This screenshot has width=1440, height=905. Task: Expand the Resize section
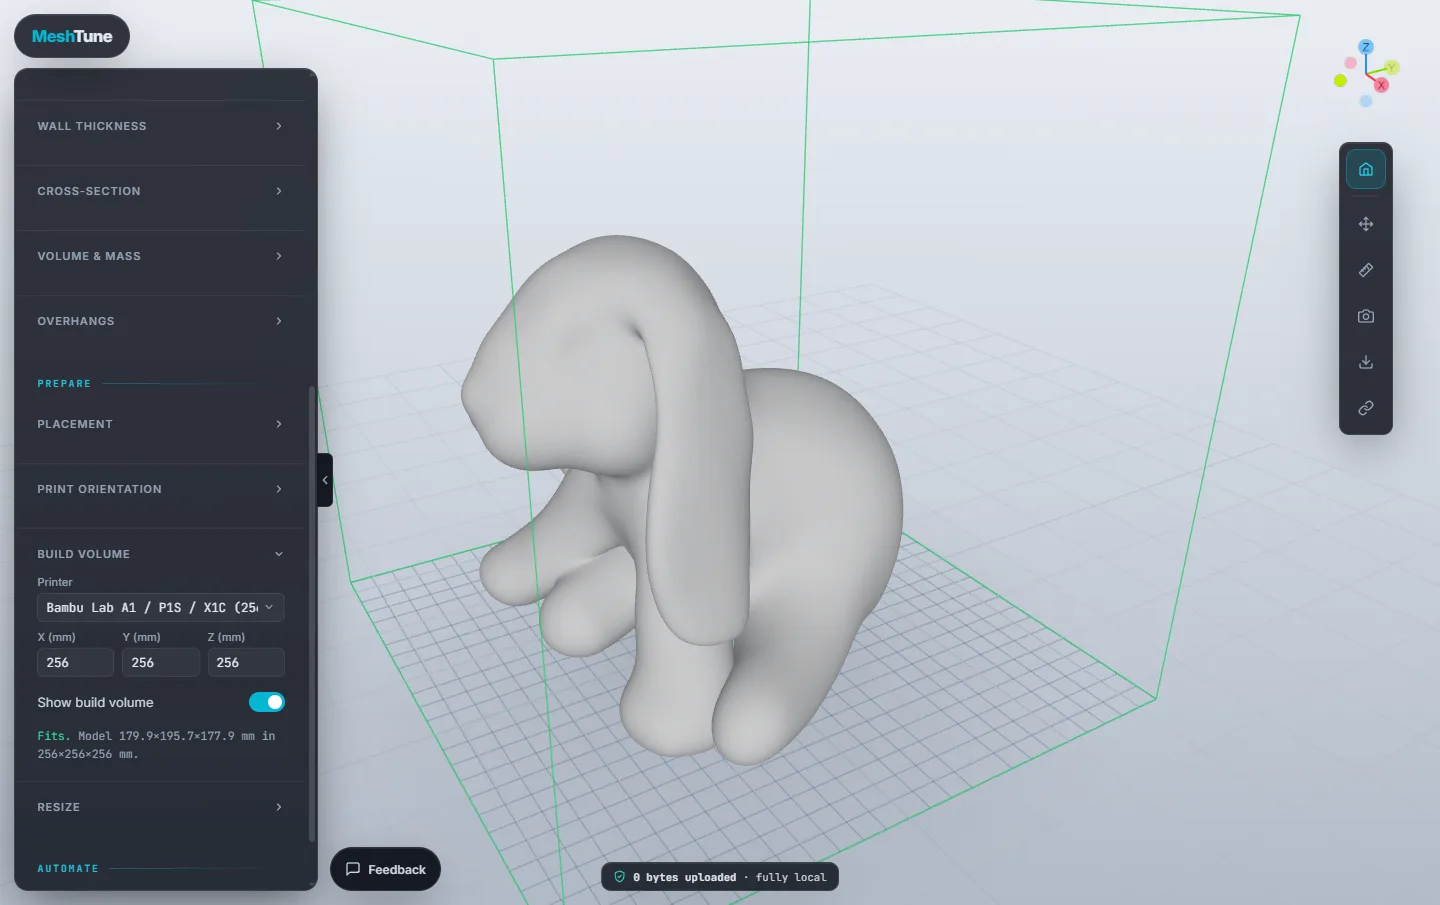[x=160, y=807]
